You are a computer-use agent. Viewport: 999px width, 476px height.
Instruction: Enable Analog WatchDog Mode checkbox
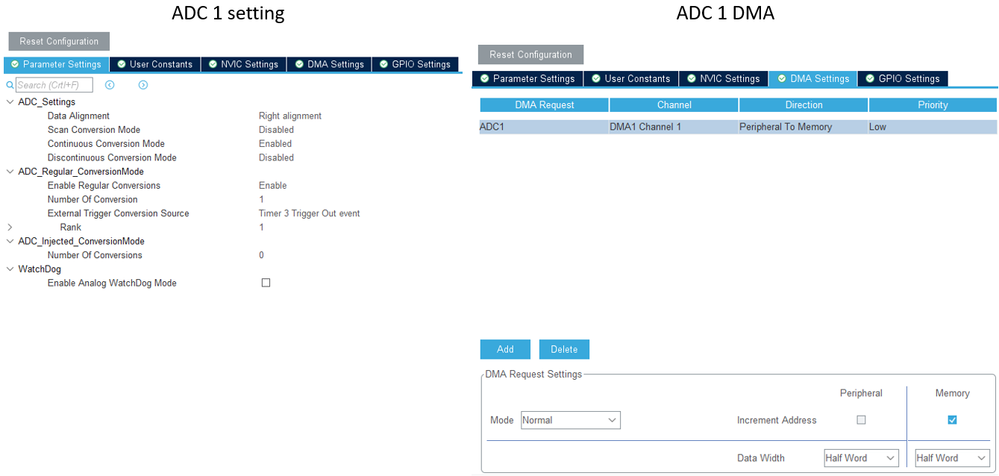[266, 283]
